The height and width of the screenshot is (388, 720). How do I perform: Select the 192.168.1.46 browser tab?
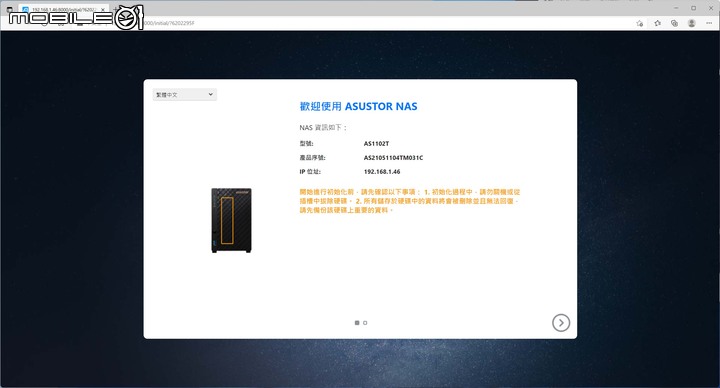point(64,9)
